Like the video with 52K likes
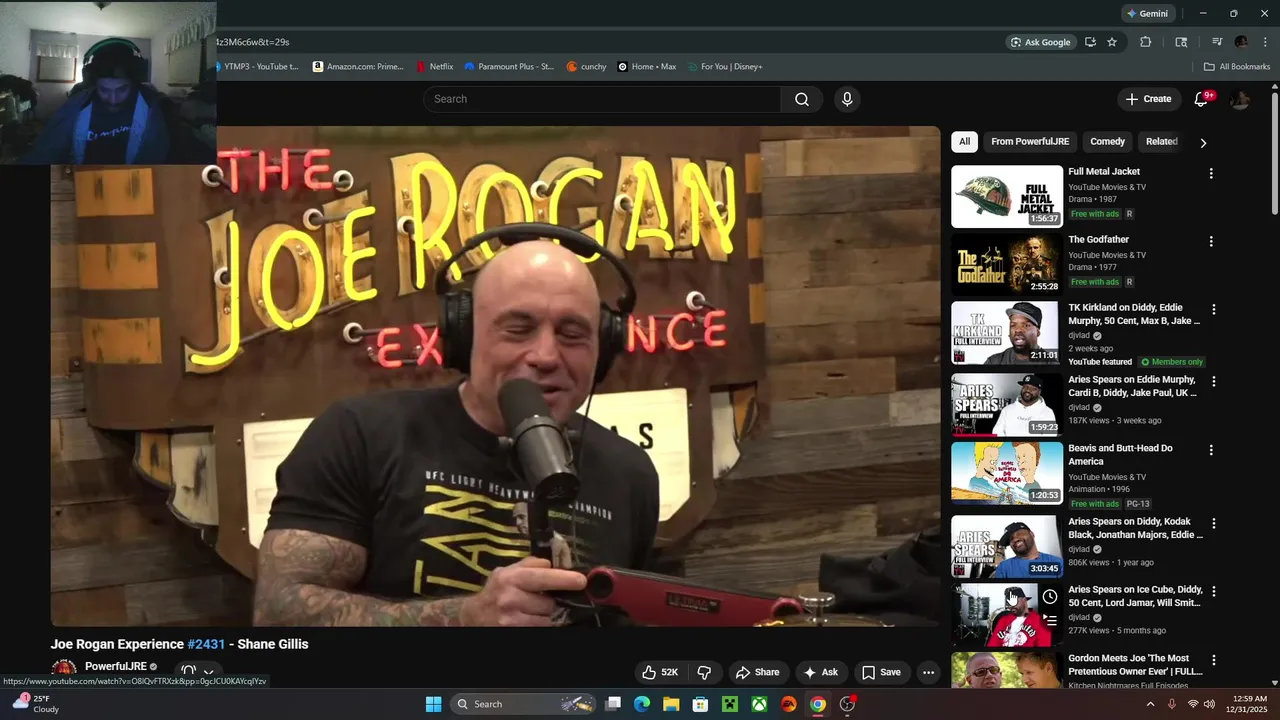 659,672
